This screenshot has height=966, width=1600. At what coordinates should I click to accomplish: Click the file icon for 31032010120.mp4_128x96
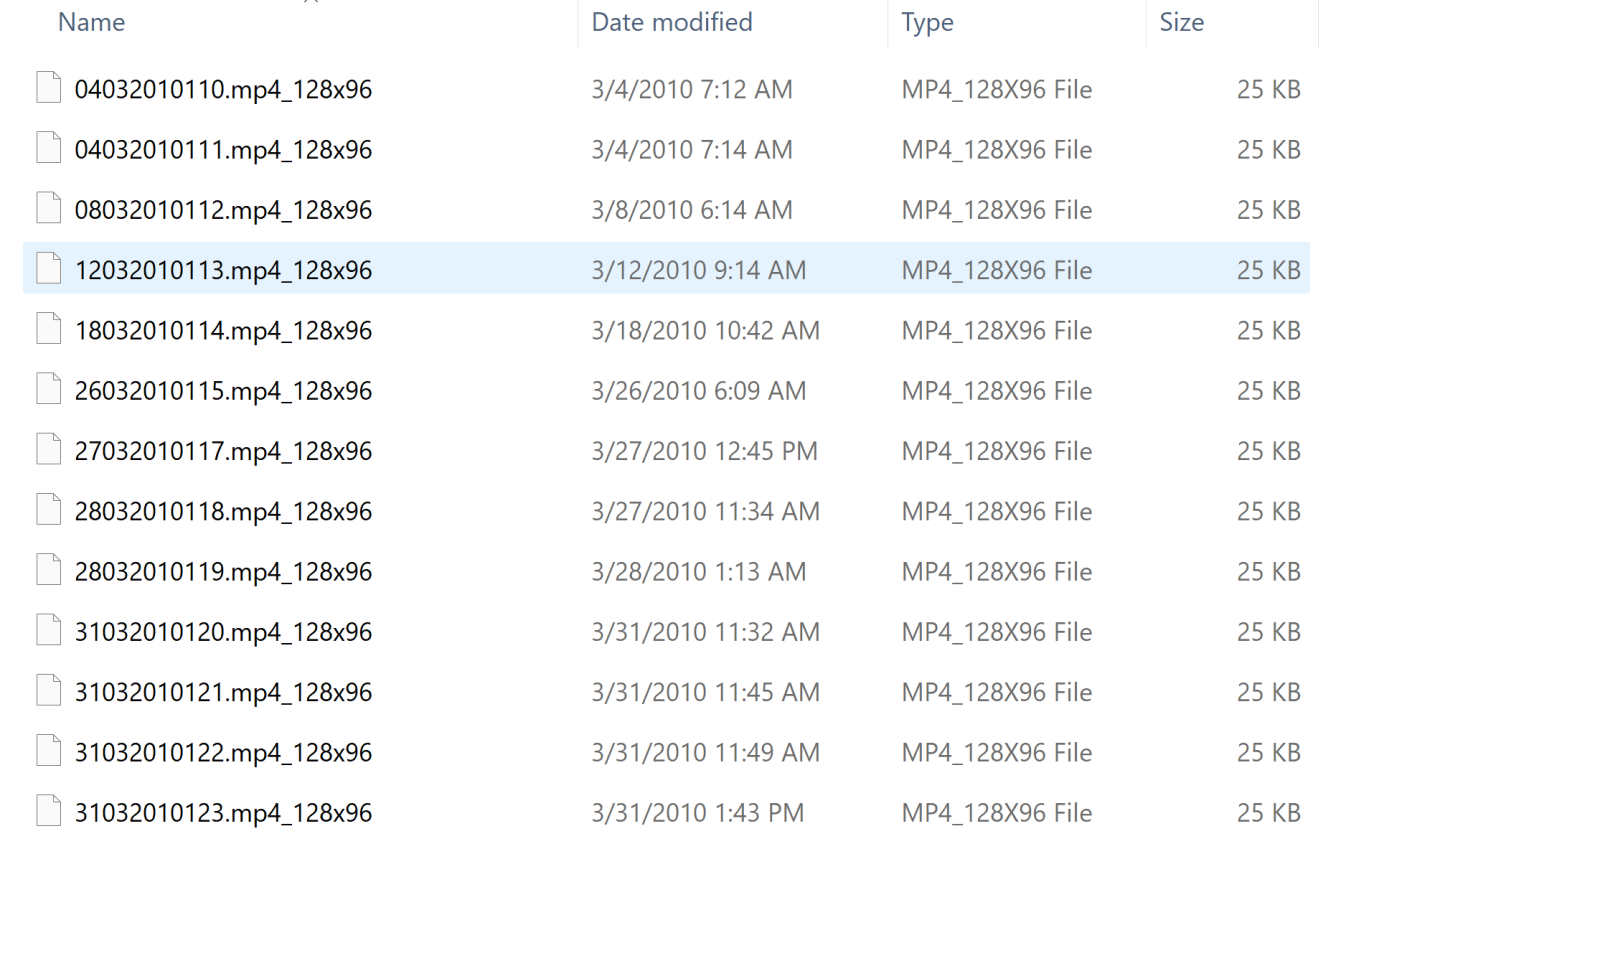[x=48, y=630]
